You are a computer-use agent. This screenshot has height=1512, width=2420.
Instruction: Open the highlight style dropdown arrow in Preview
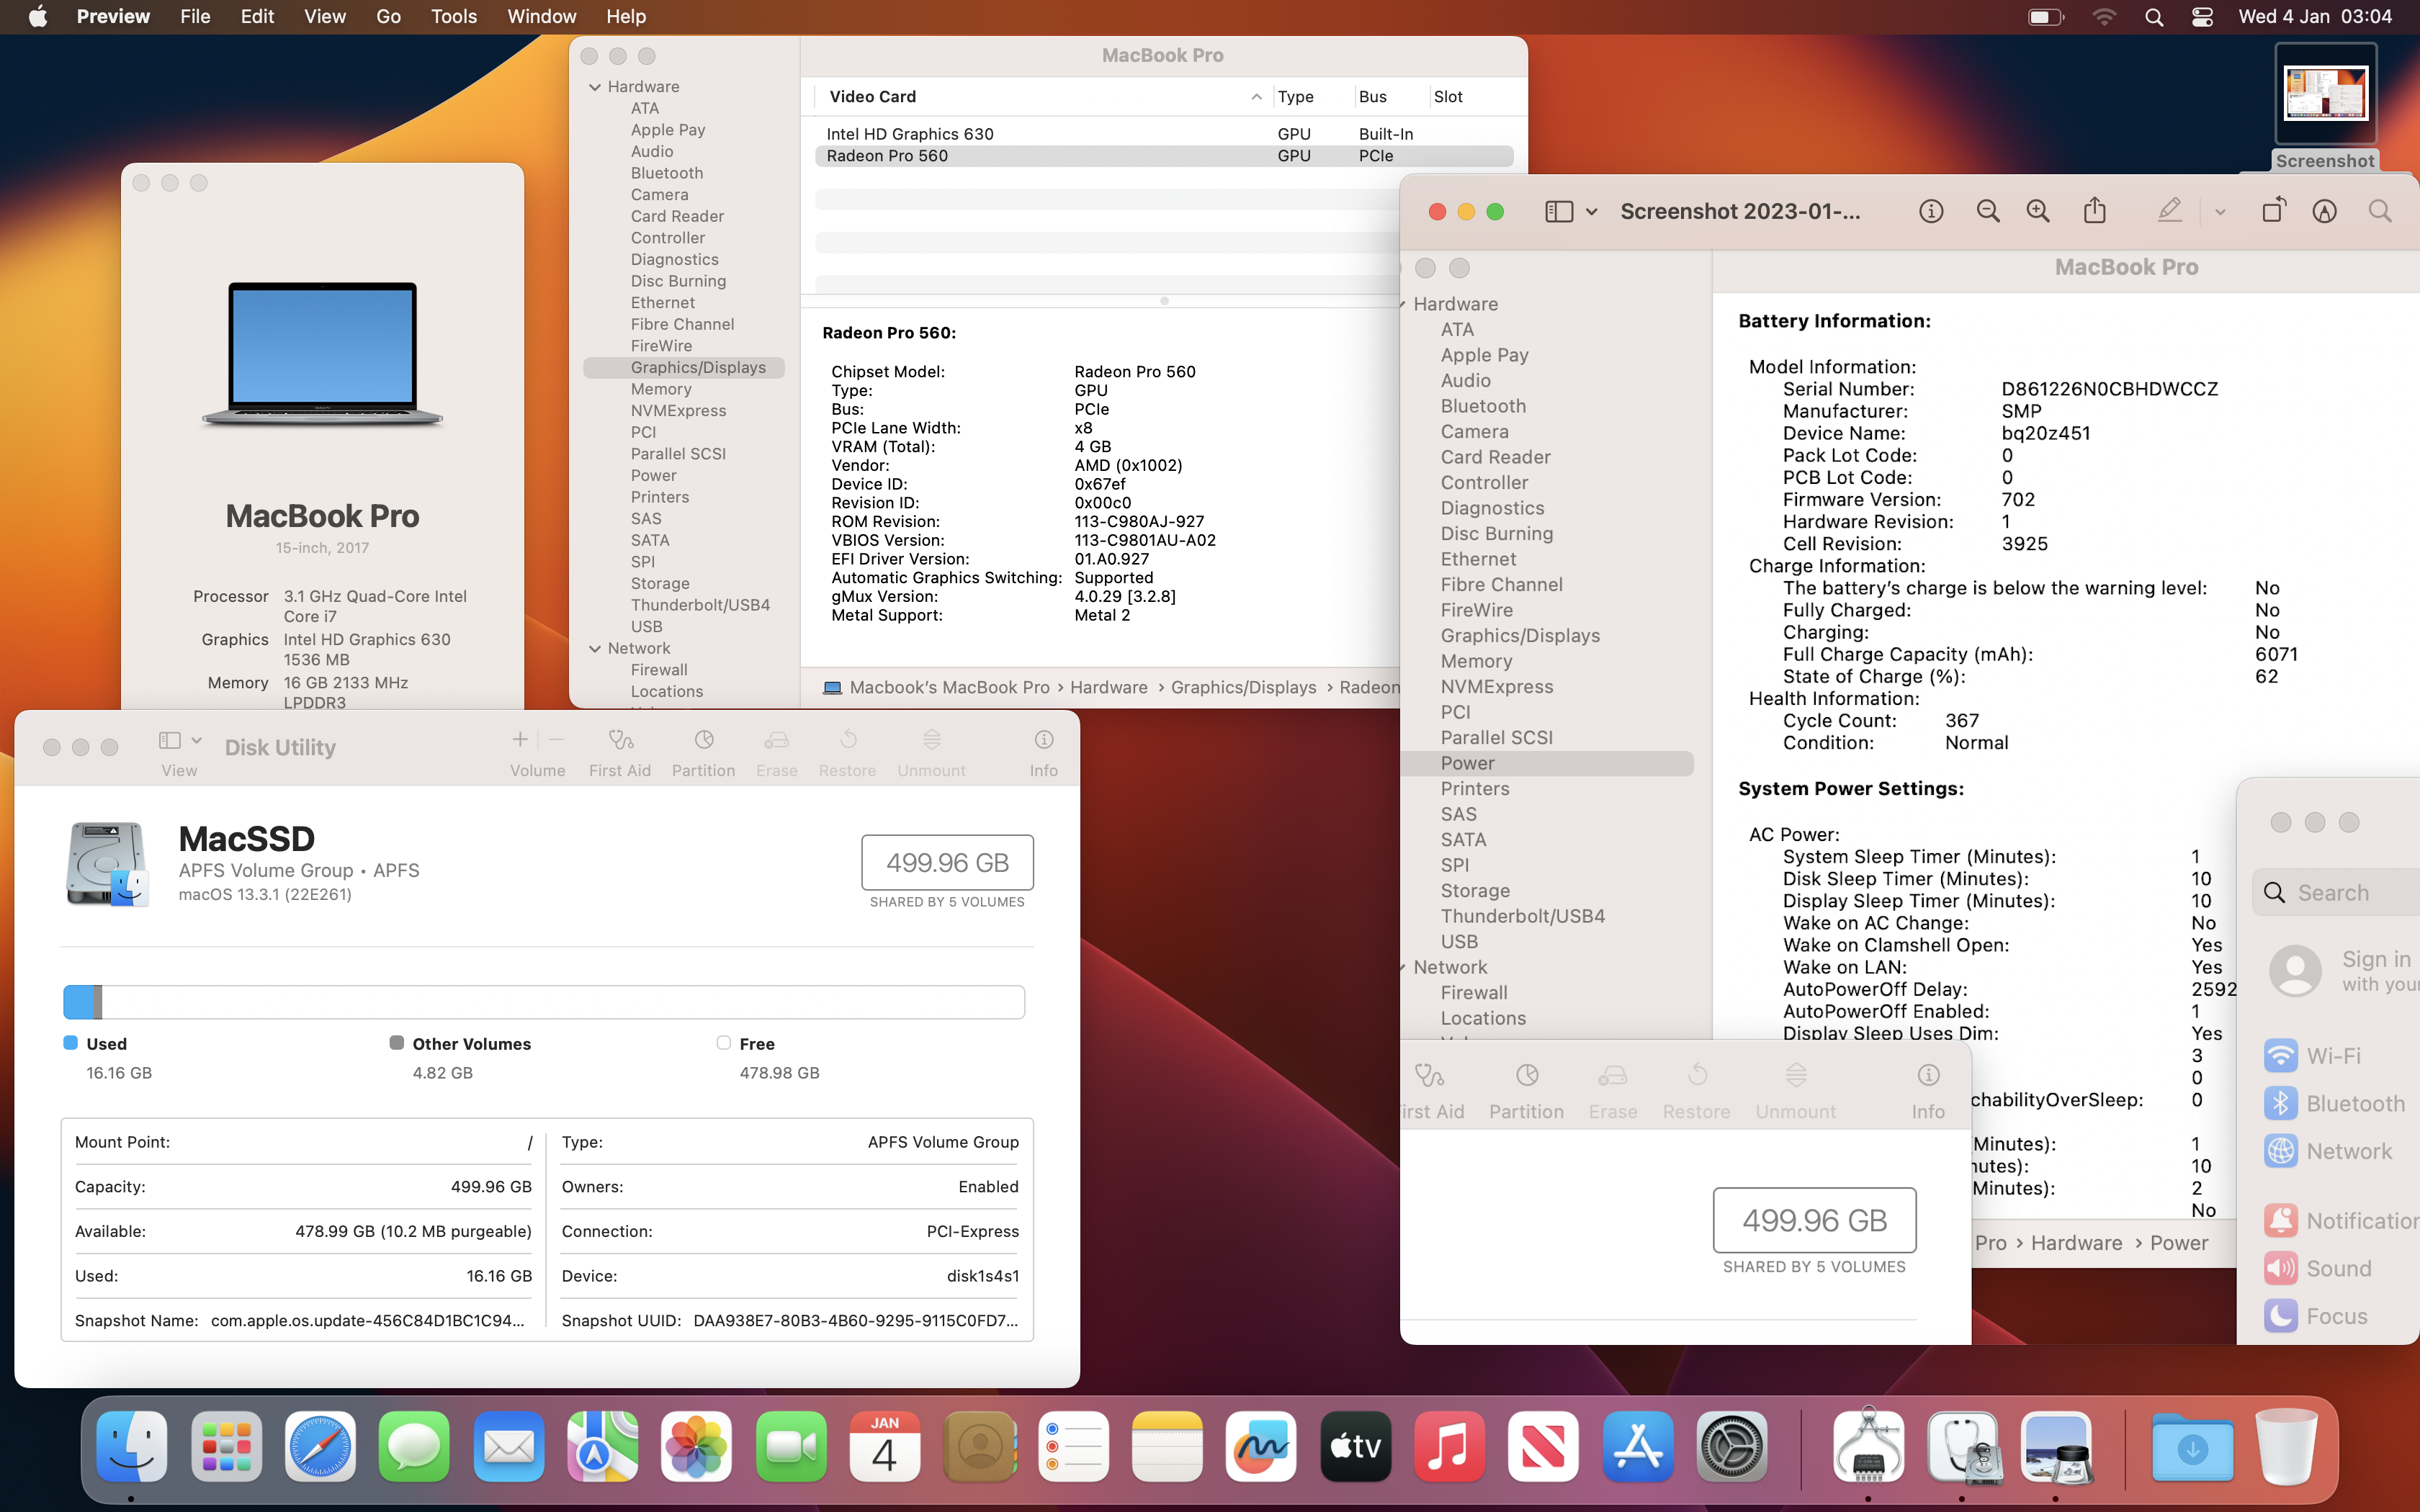click(2220, 211)
